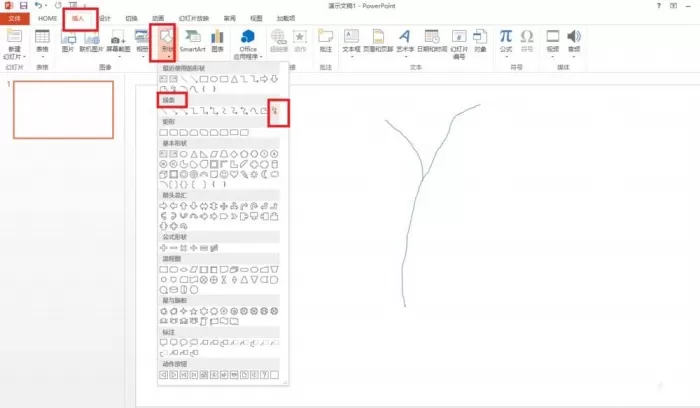Select the Heart basic shape
Image resolution: width=700 pixels, height=408 pixels.
234,174
